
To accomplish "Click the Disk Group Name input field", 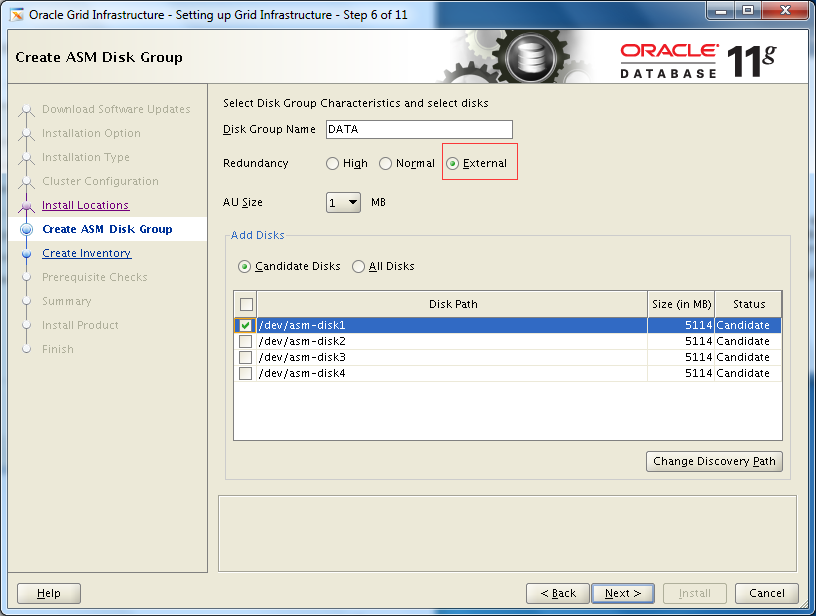I will 419,130.
